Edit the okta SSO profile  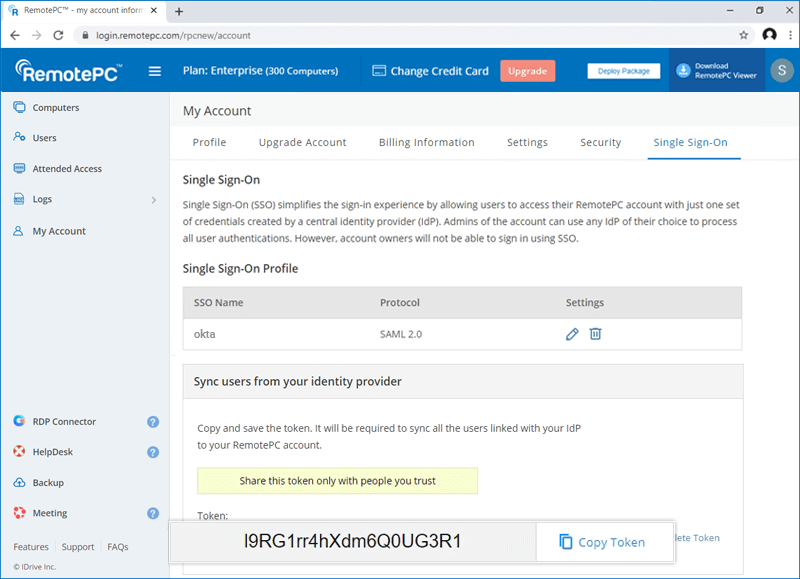[x=572, y=334]
